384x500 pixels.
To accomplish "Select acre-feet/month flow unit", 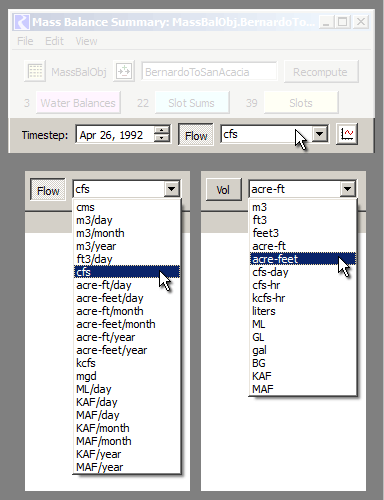I will [x=127, y=324].
